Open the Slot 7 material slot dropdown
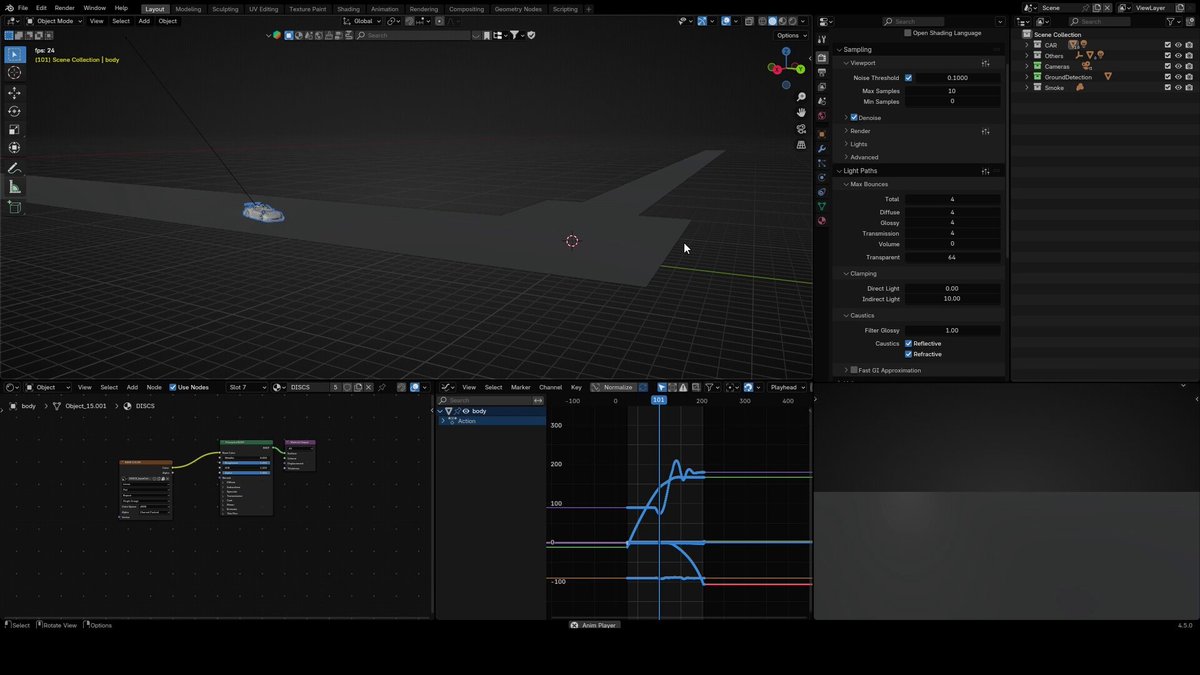1200x675 pixels. tap(247, 387)
